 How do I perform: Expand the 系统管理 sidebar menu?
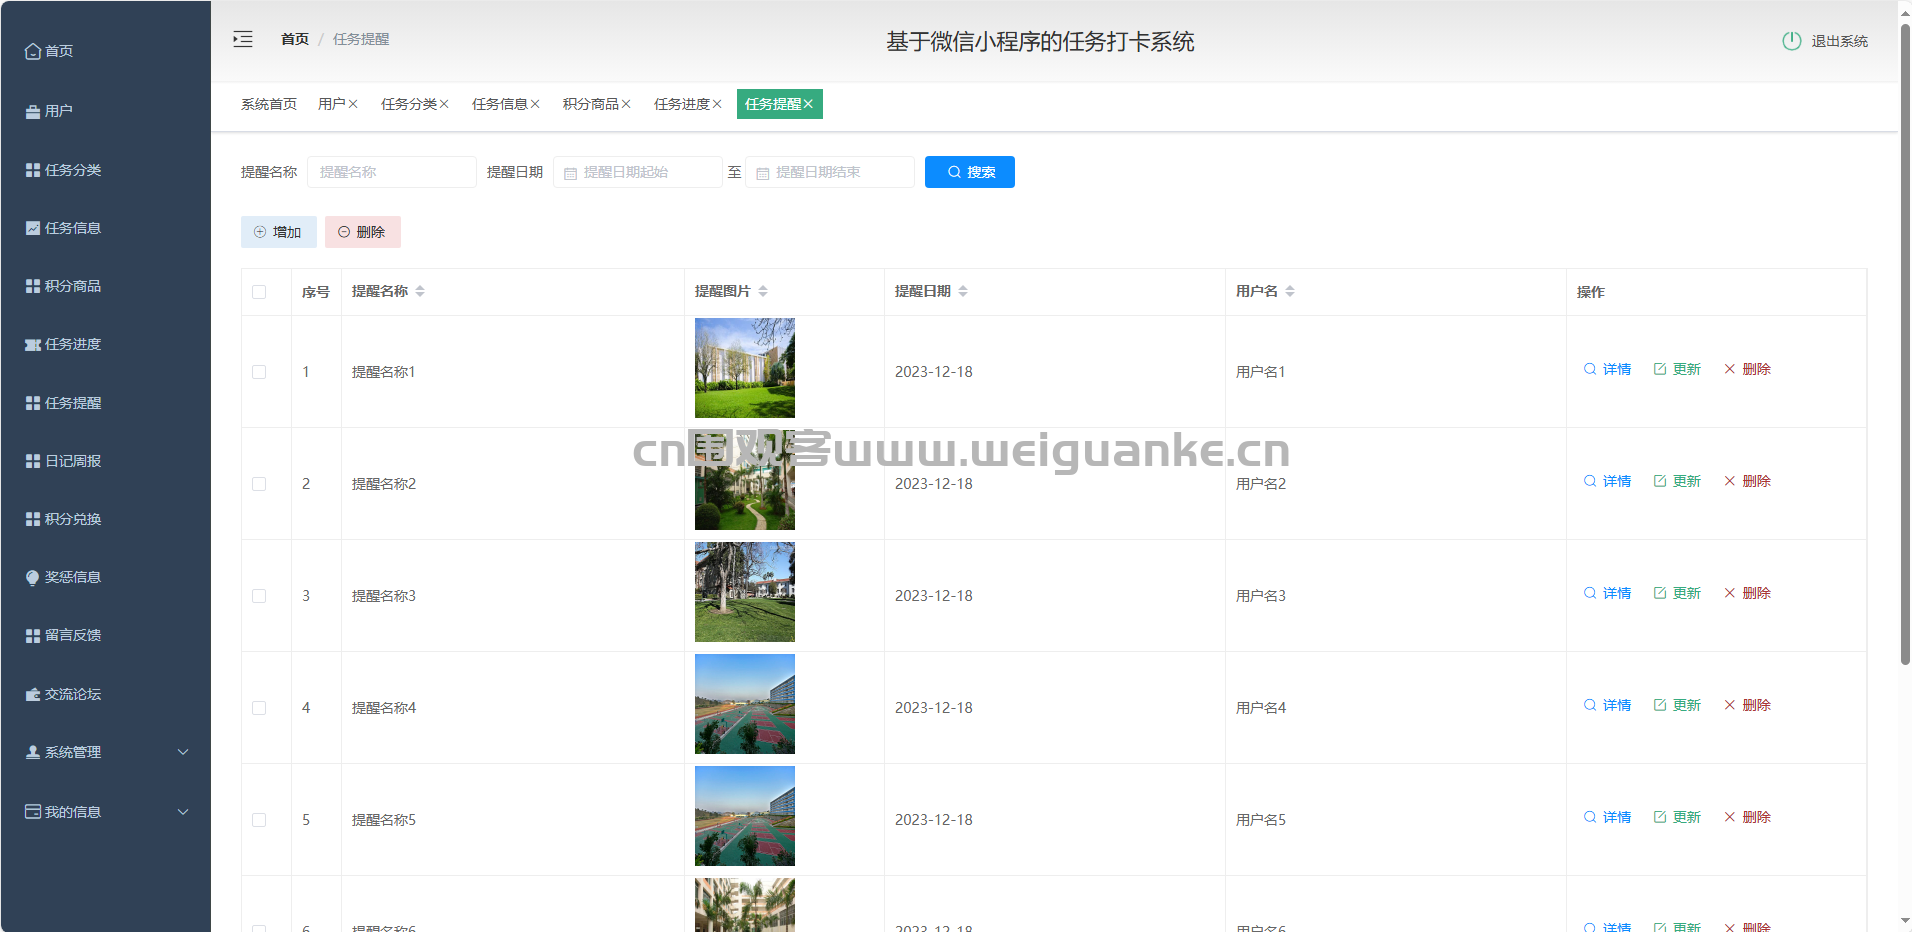pos(105,752)
